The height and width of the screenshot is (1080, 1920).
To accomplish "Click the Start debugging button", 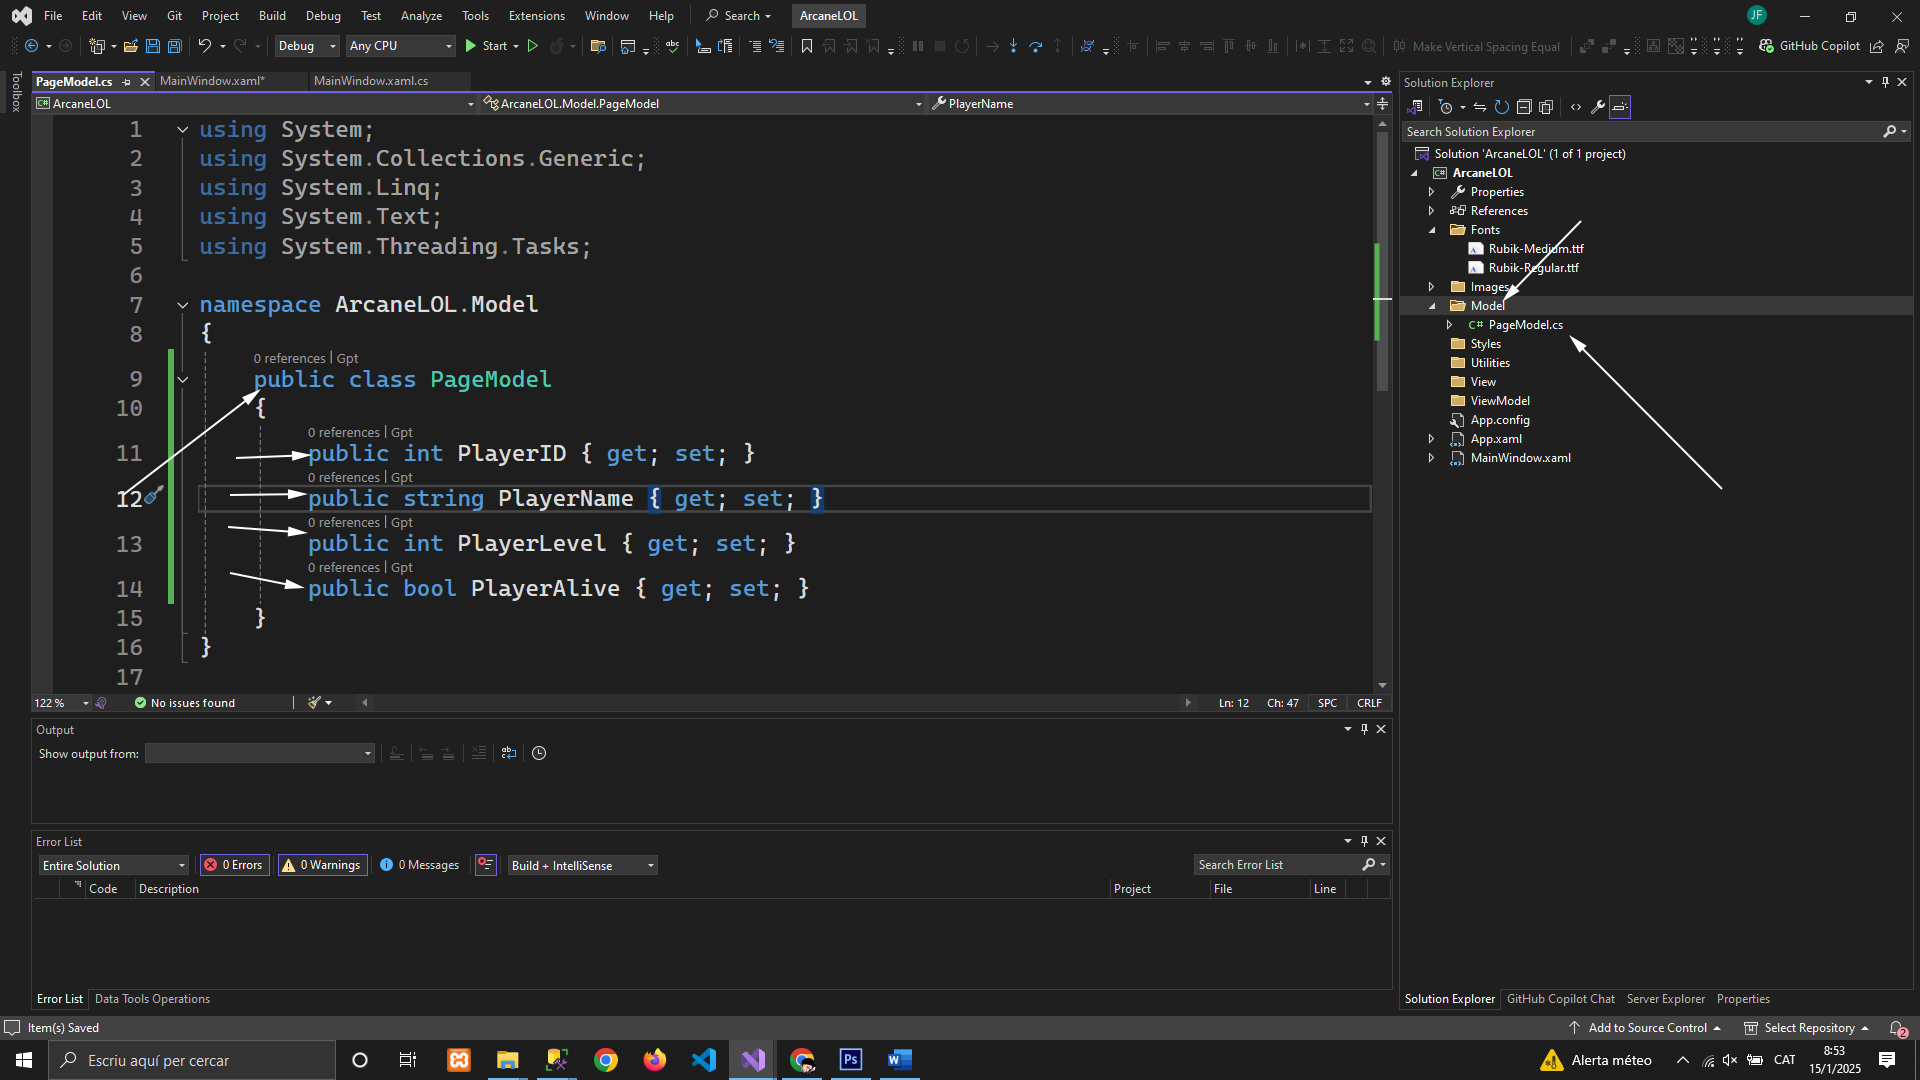I will 486,46.
